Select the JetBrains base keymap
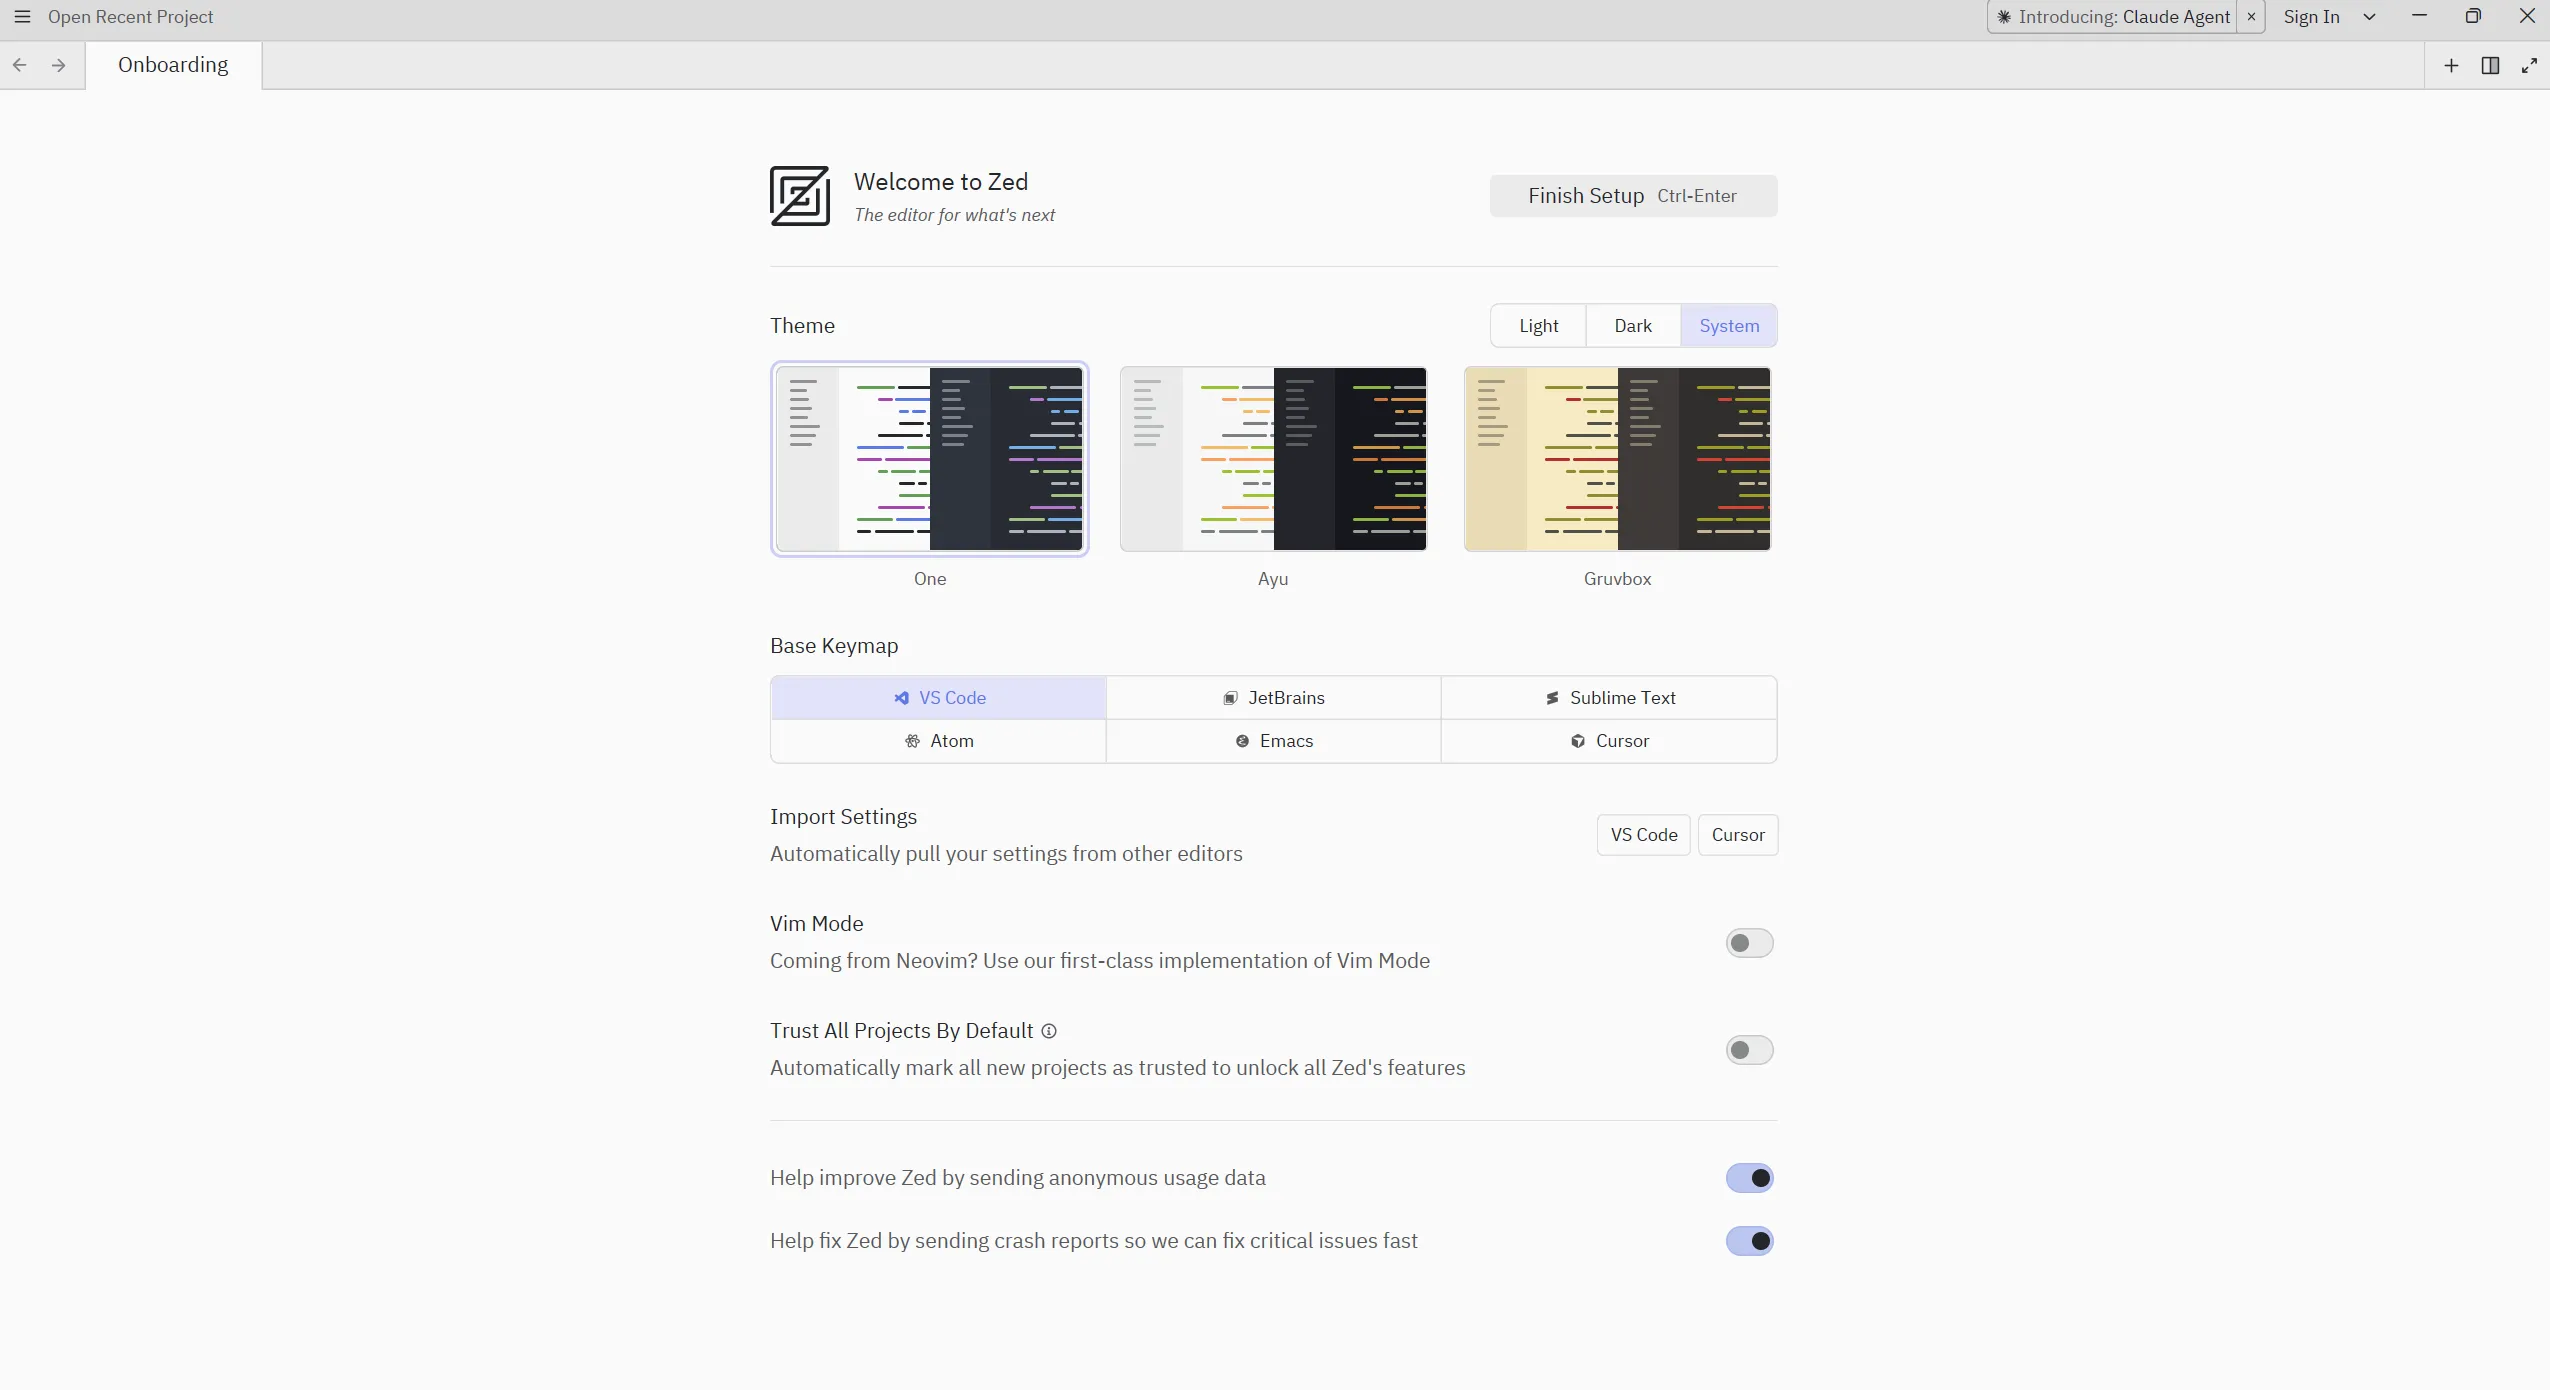Image resolution: width=2550 pixels, height=1390 pixels. point(1273,697)
